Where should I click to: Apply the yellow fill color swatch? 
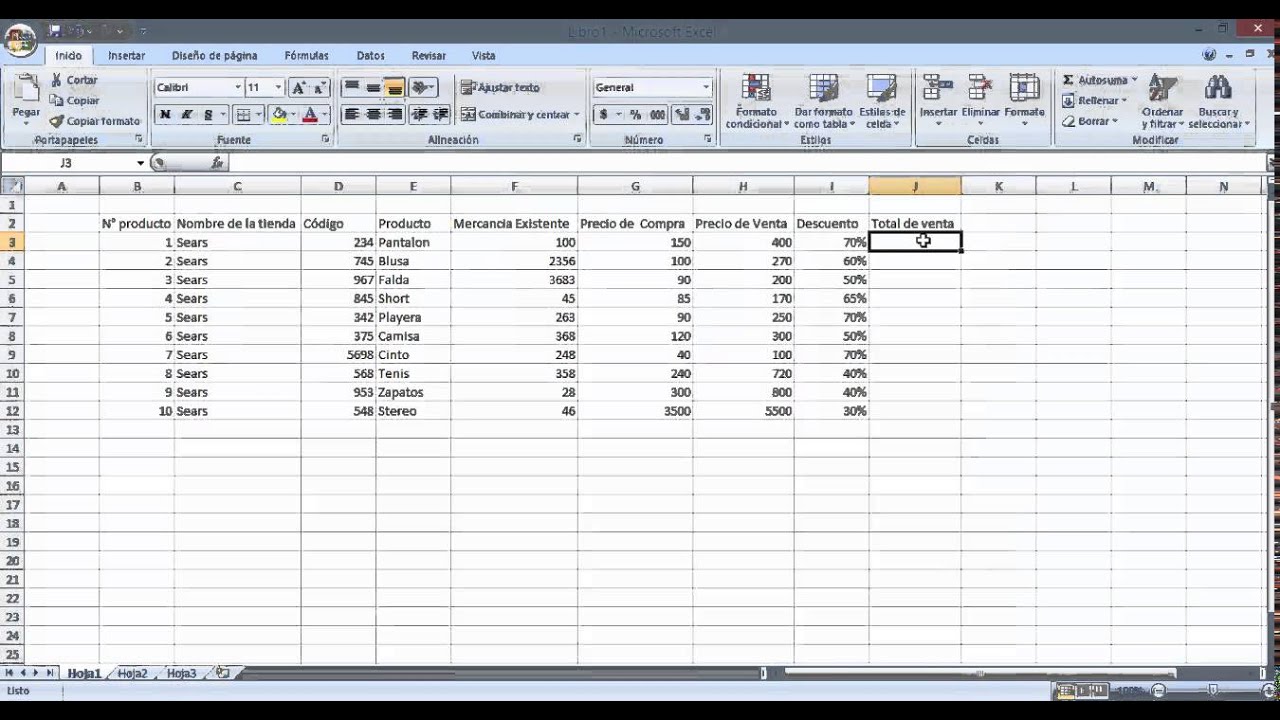(x=279, y=115)
